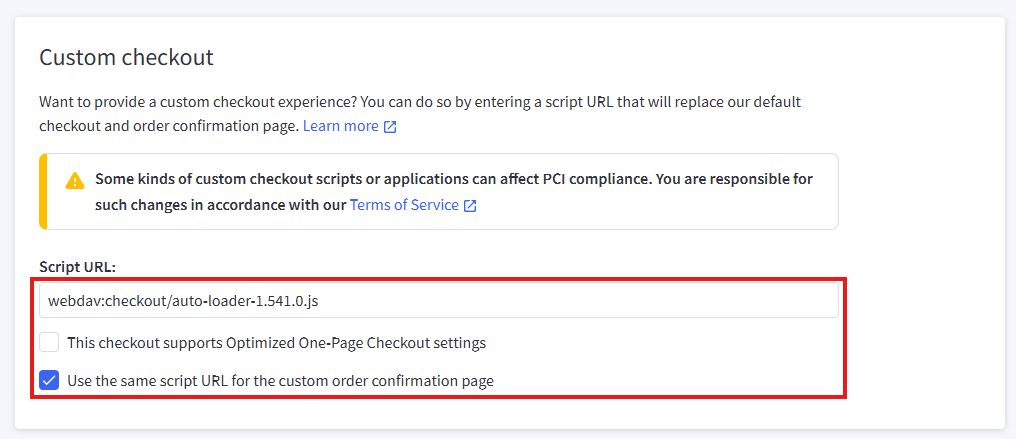Image resolution: width=1016 pixels, height=439 pixels.
Task: Click the blue checkmark in the checked box
Action: (x=49, y=380)
